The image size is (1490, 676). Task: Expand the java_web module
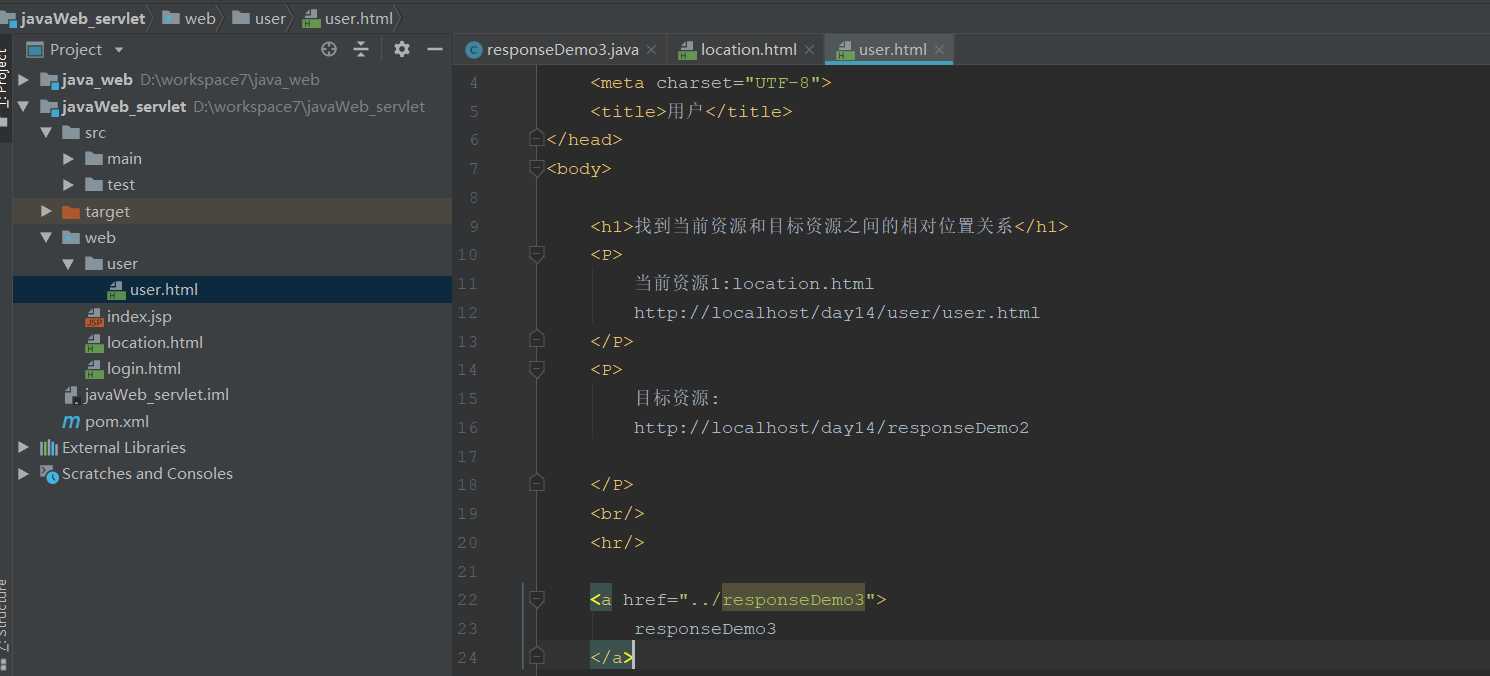[24, 80]
